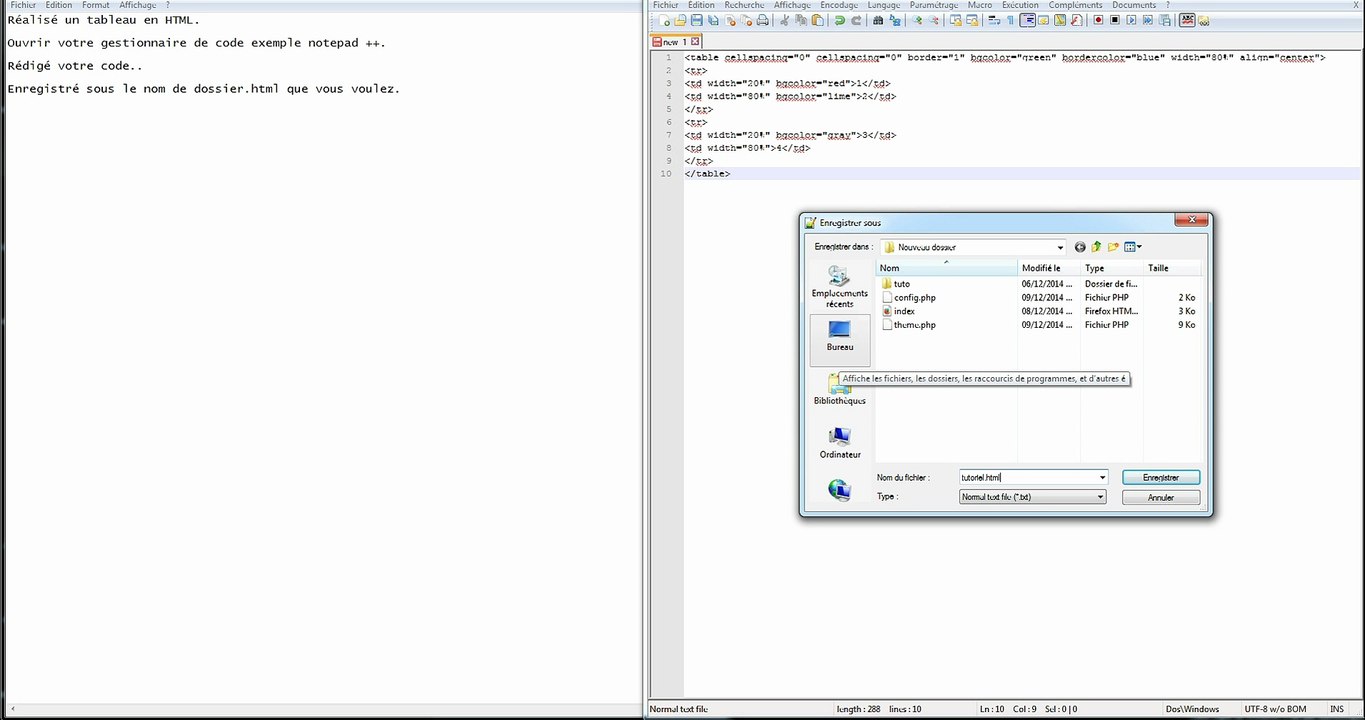
Task: Go up one folder level in dialog
Action: point(1096,247)
